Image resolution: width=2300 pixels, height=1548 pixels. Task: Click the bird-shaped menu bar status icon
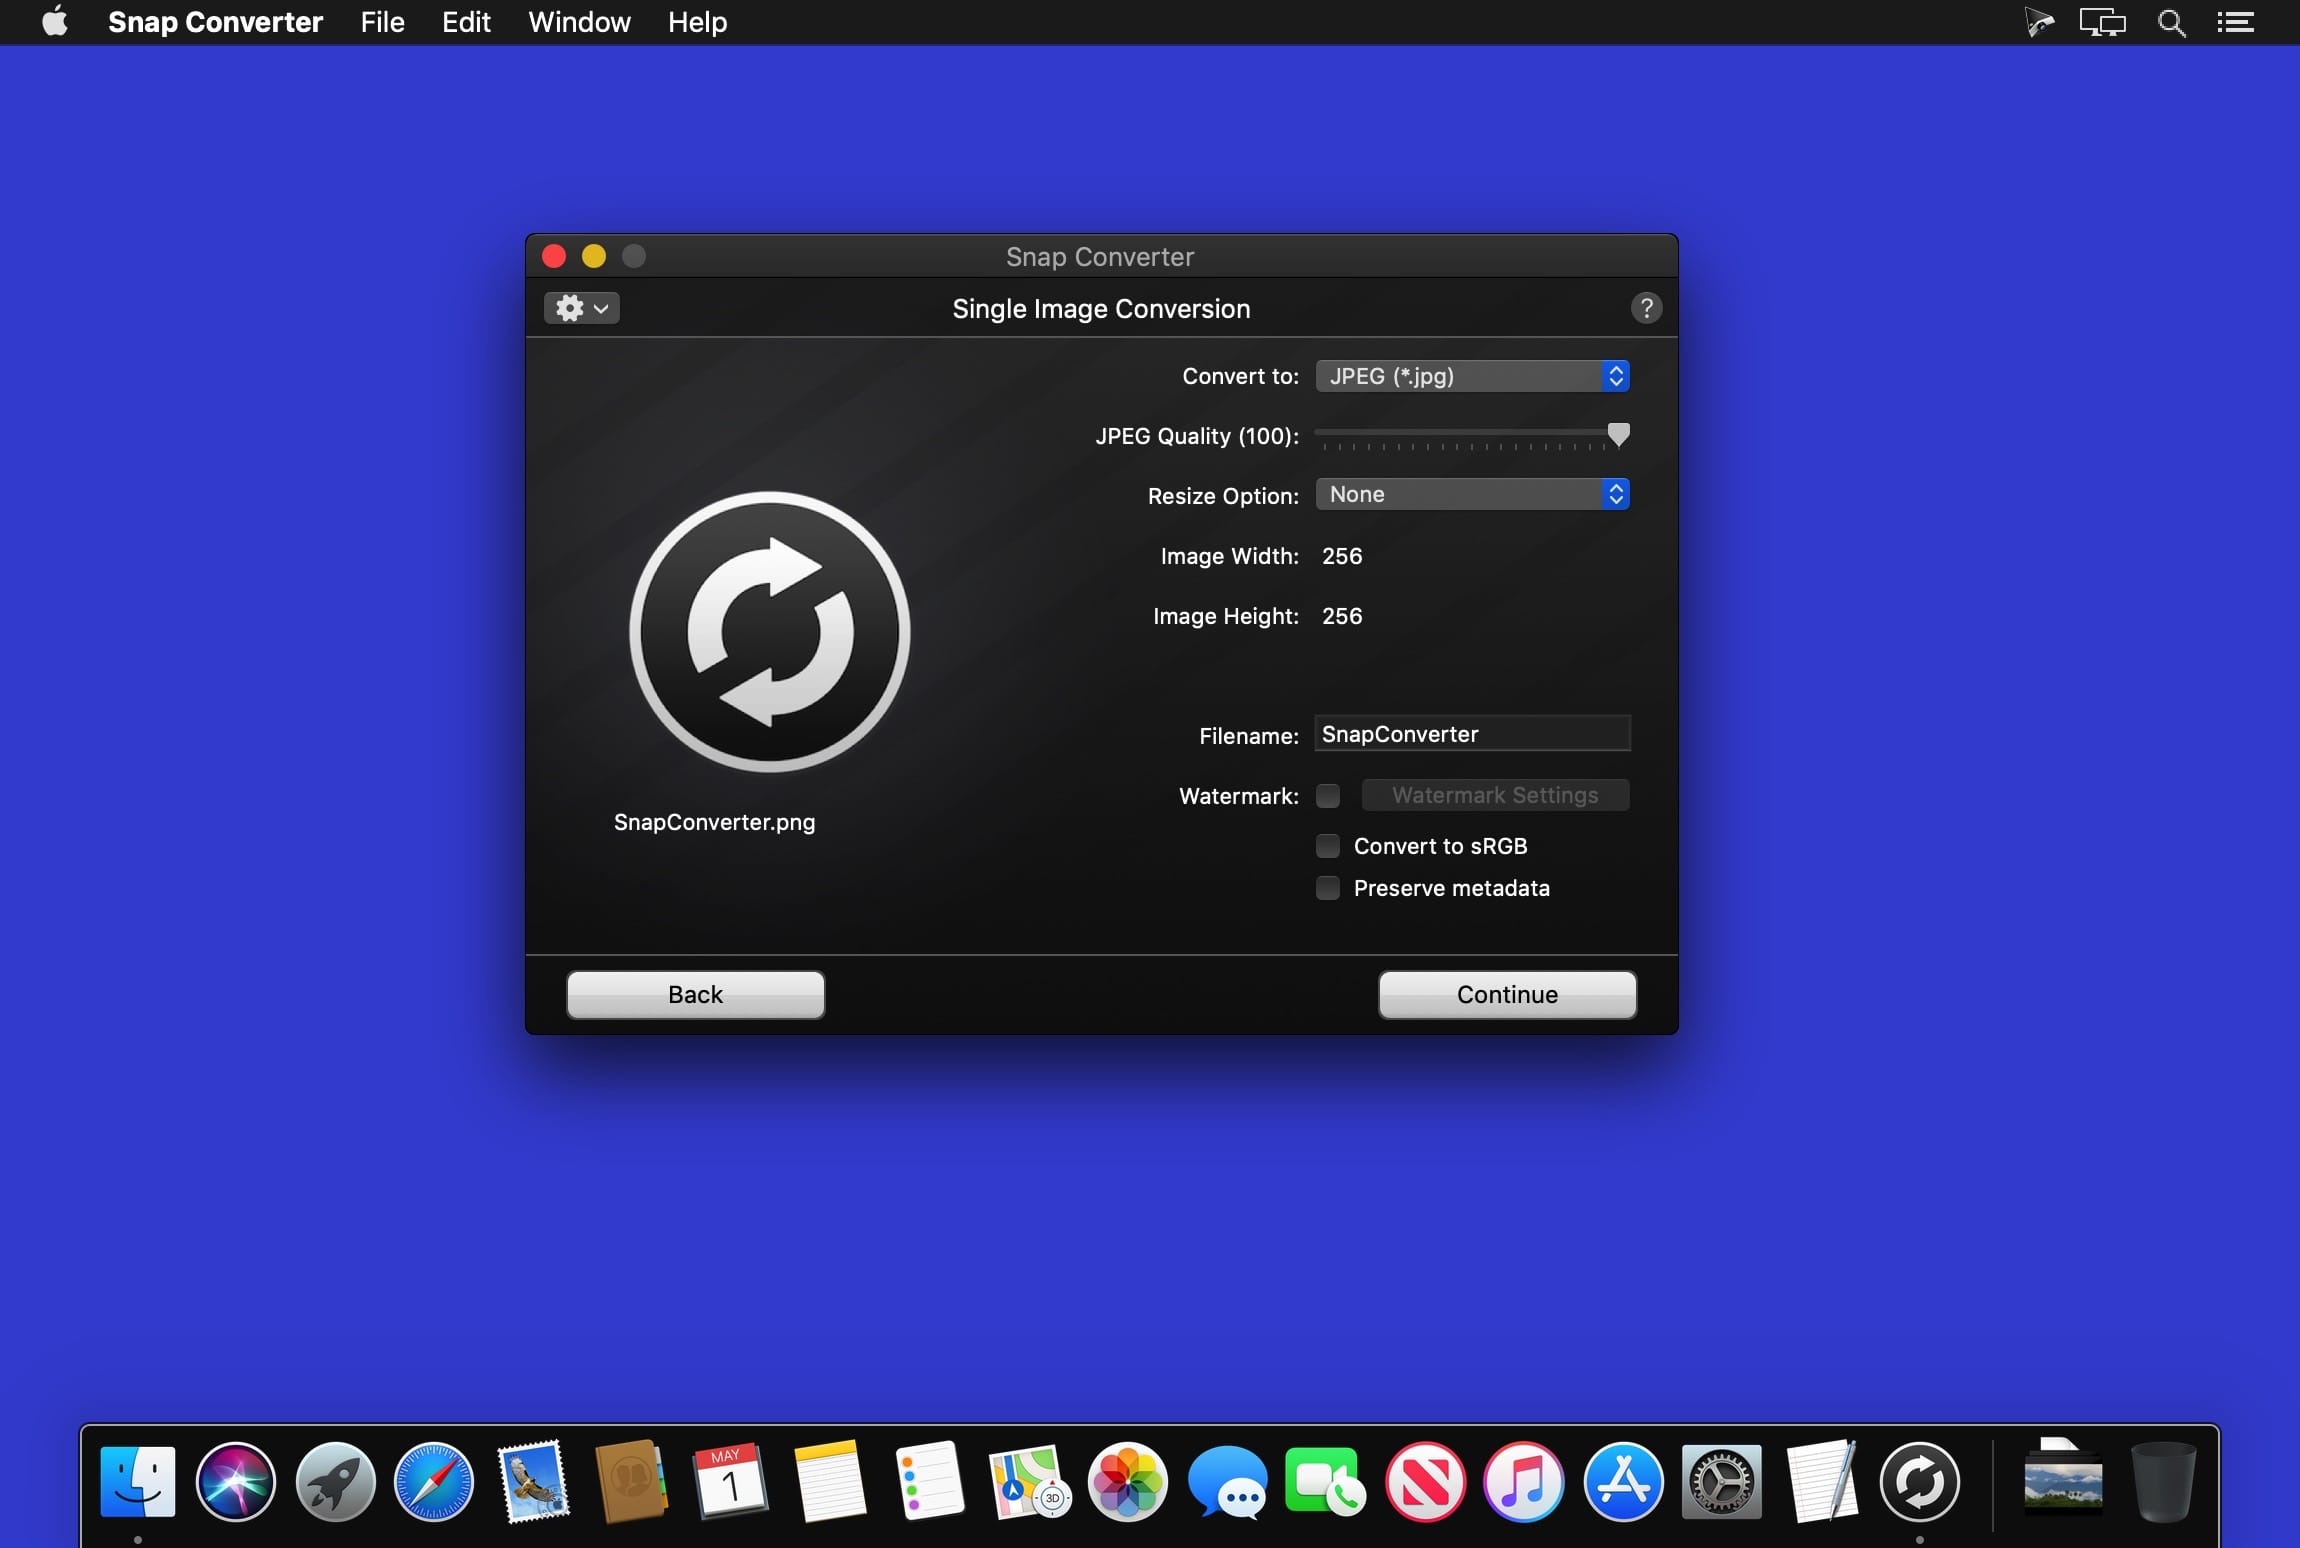point(2038,22)
